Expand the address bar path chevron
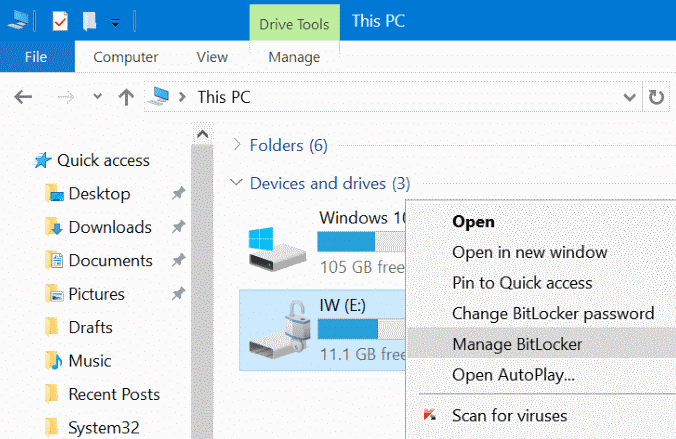The height and width of the screenshot is (439, 676). tap(182, 97)
